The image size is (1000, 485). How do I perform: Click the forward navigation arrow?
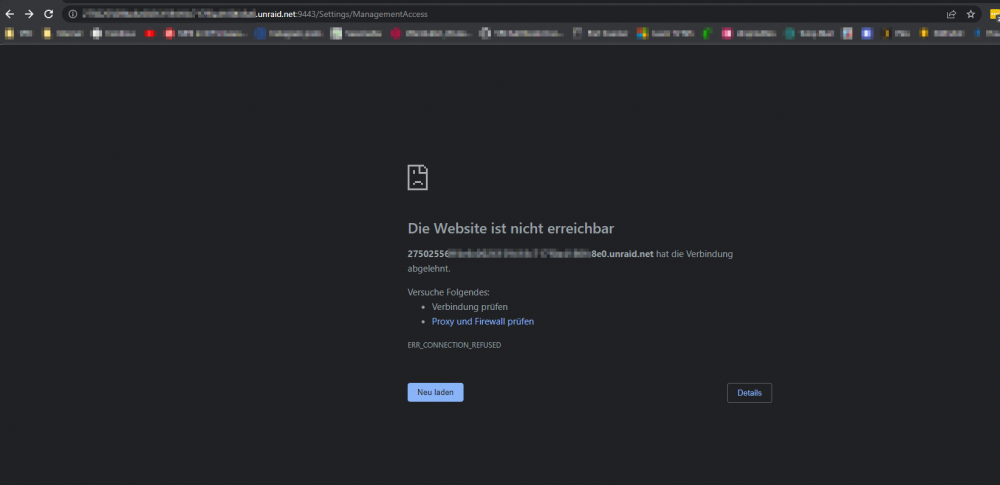29,14
